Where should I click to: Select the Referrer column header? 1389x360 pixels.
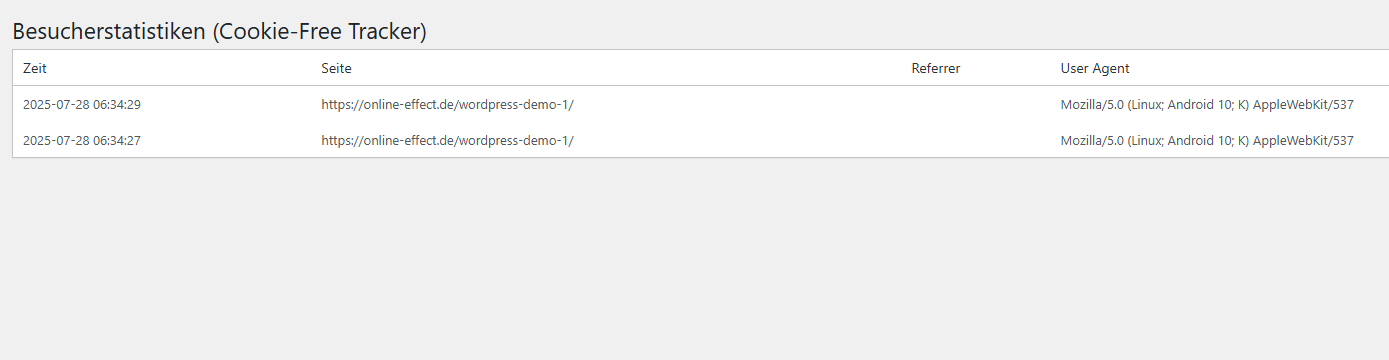936,68
